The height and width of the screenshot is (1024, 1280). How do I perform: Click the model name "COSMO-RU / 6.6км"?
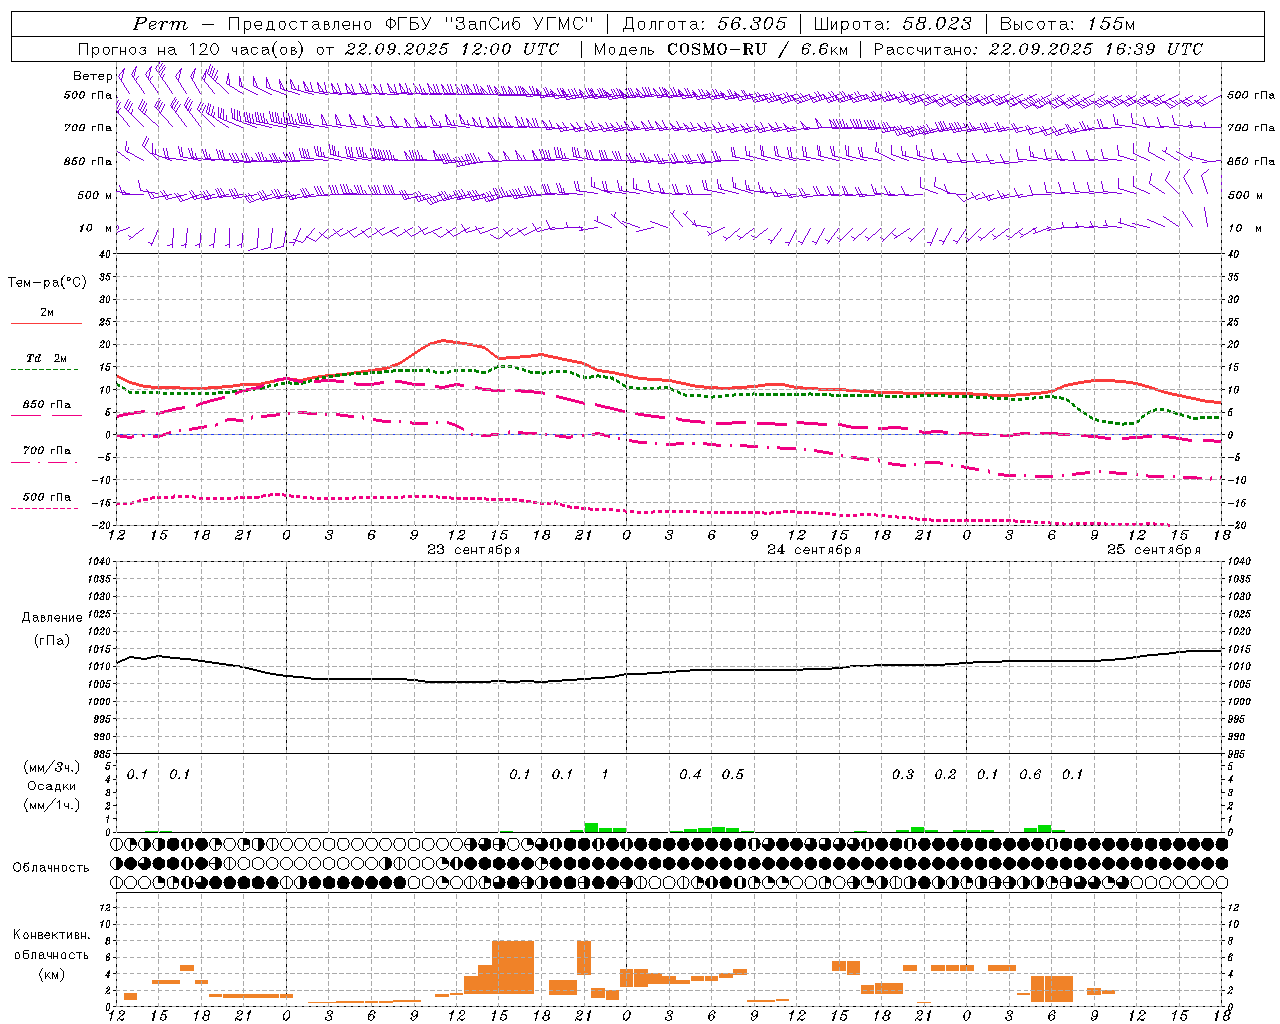[x=758, y=49]
